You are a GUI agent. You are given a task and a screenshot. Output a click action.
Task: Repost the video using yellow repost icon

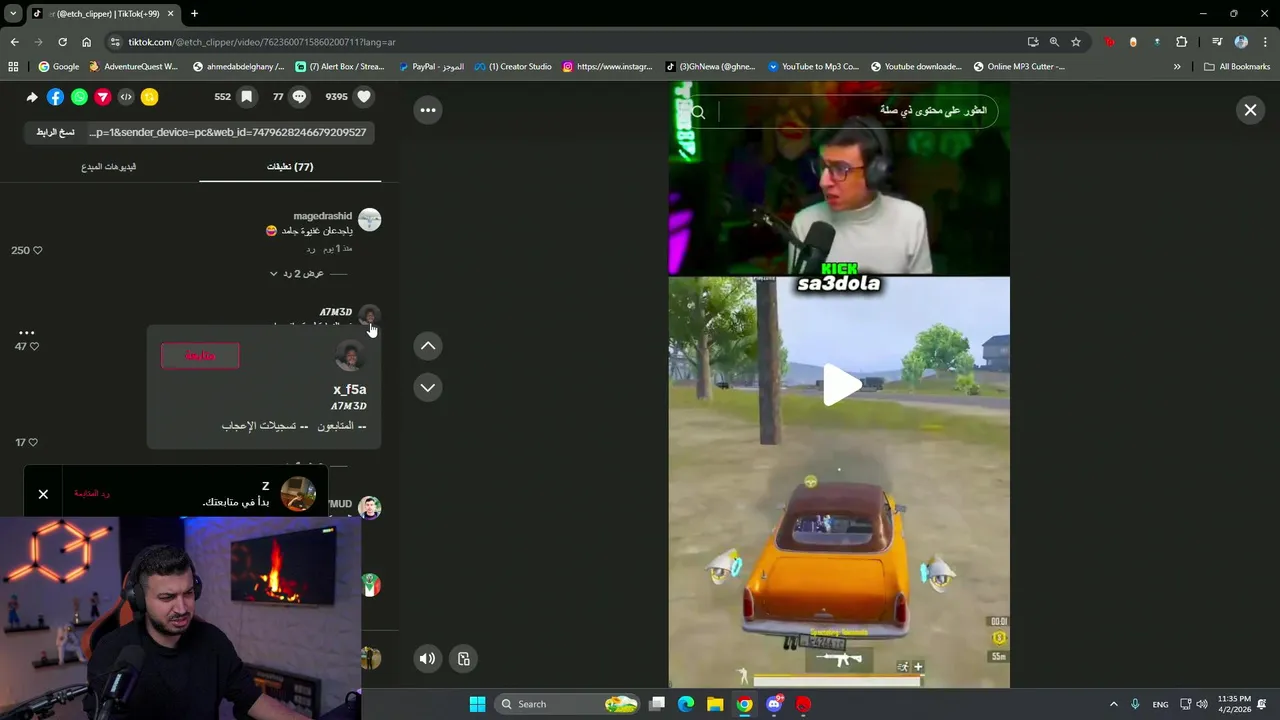click(149, 97)
